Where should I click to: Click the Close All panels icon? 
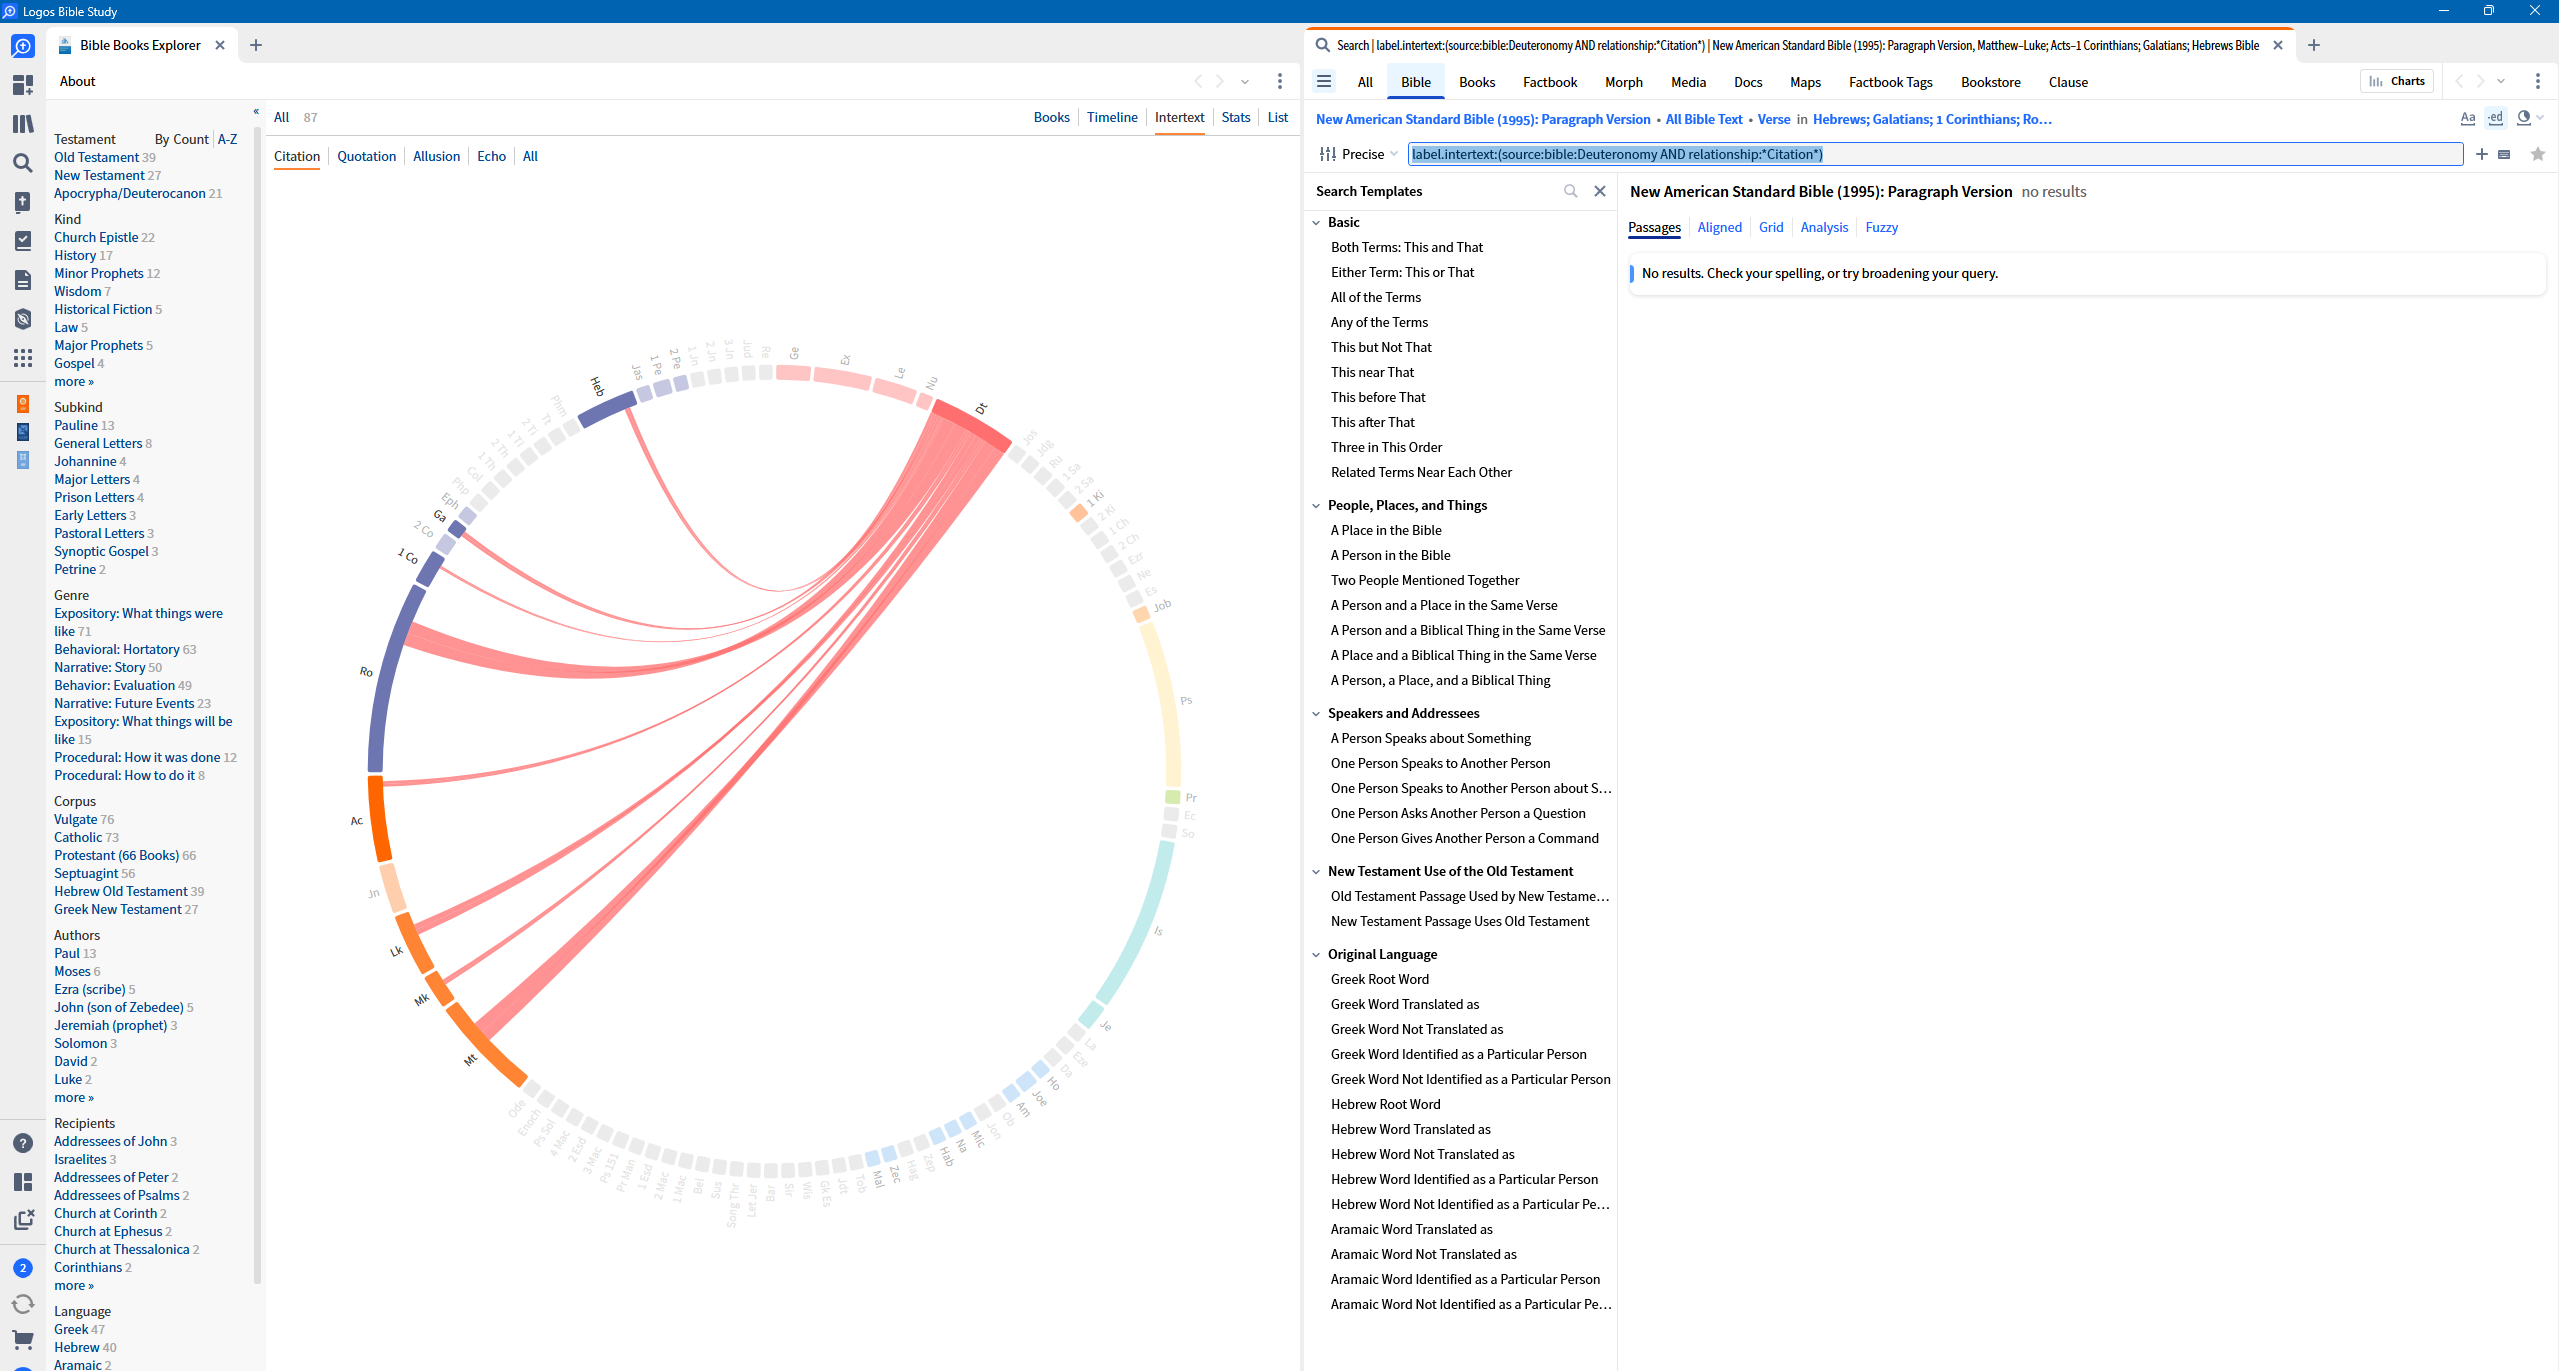point(22,1221)
